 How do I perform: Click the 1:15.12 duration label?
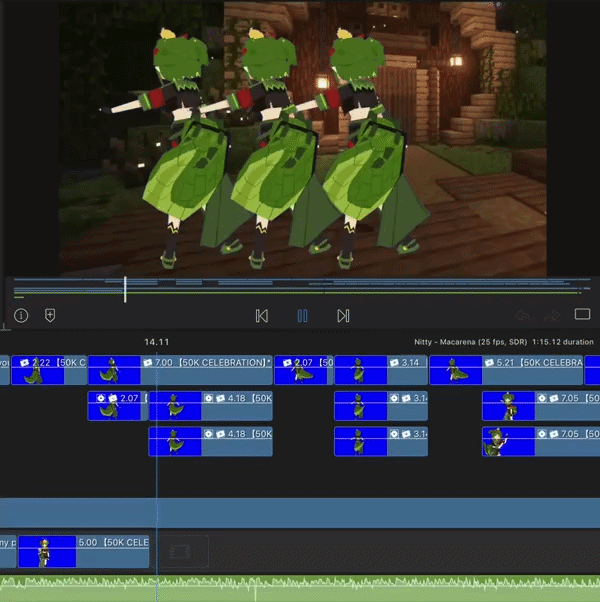coord(563,342)
